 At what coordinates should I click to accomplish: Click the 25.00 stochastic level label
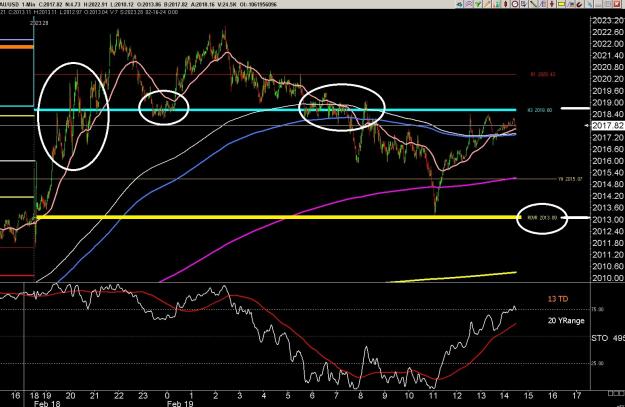click(x=599, y=364)
